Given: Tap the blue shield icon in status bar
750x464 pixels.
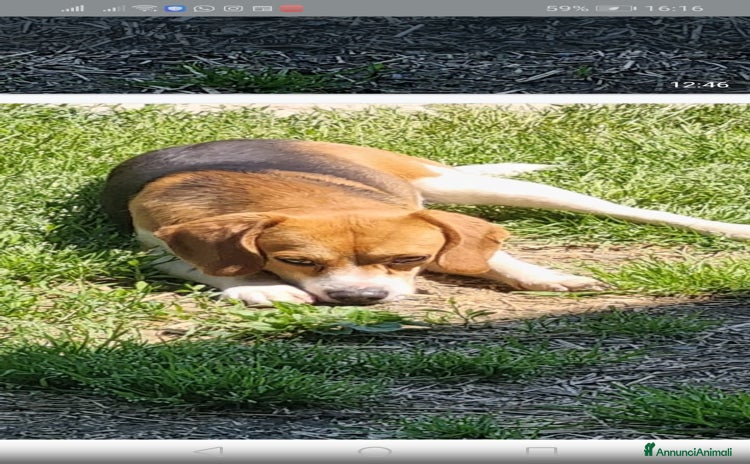Looking at the screenshot, I should [175, 8].
